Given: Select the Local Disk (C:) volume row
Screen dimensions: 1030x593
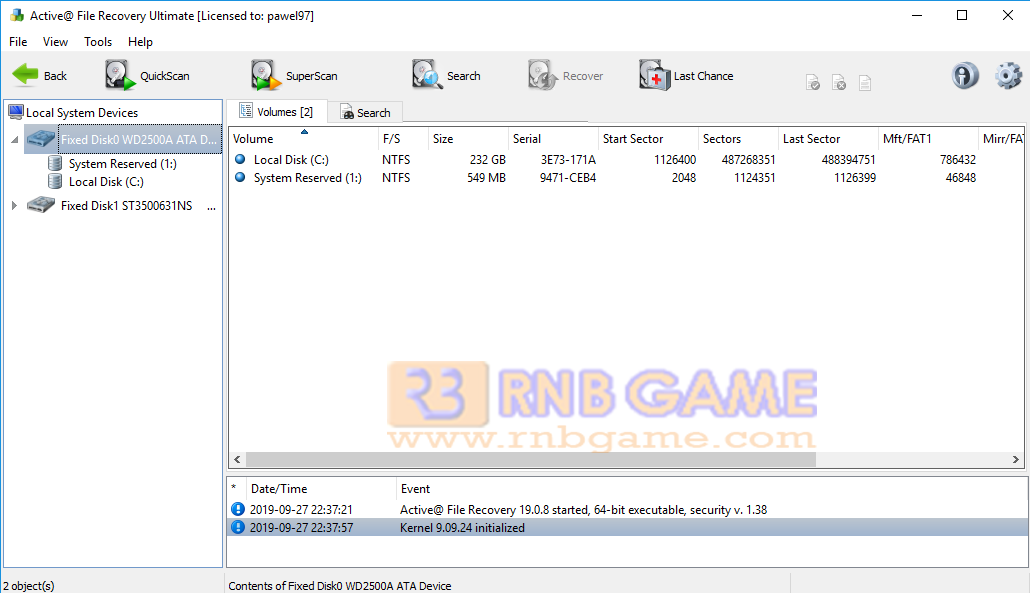Looking at the screenshot, I should click(x=625, y=160).
